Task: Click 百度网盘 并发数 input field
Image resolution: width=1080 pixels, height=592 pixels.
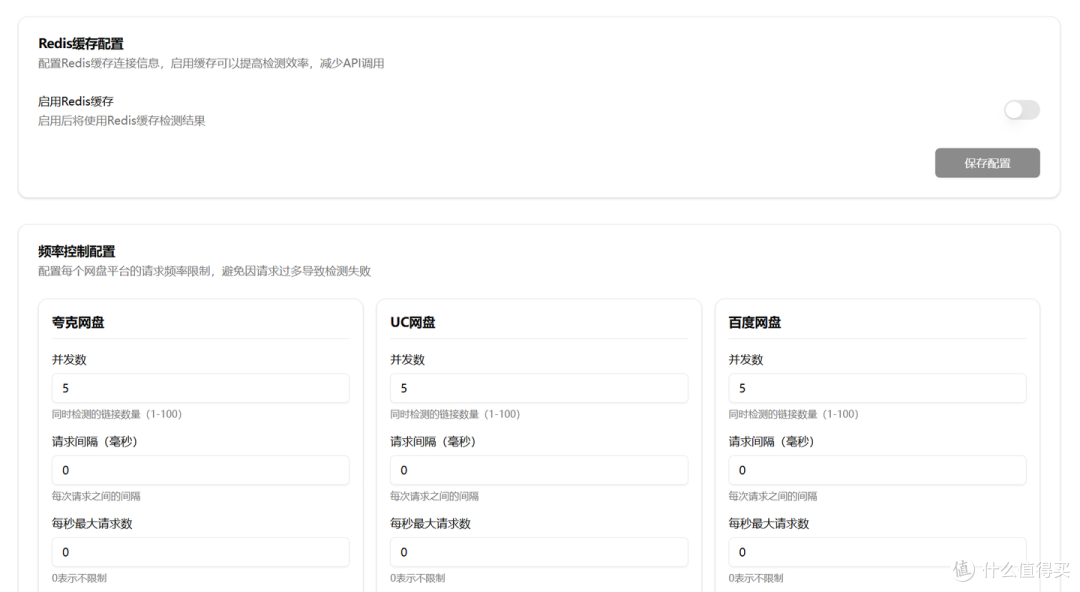Action: click(877, 388)
